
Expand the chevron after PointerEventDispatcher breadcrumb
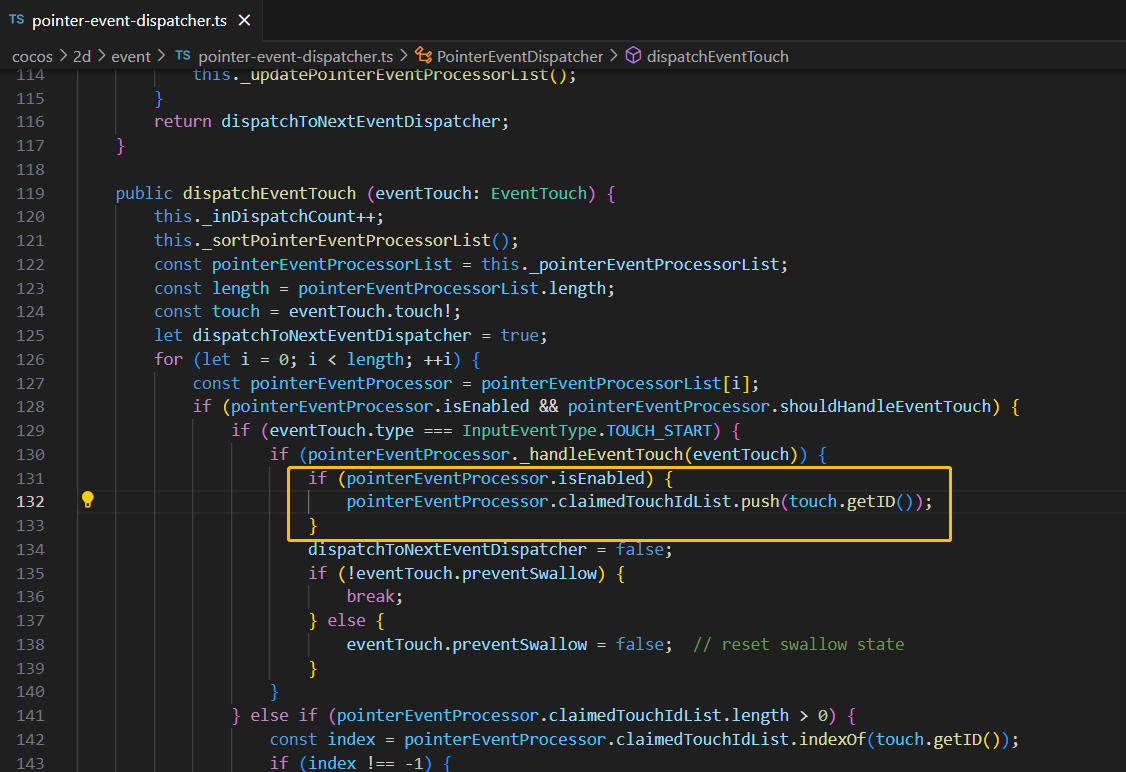click(613, 55)
